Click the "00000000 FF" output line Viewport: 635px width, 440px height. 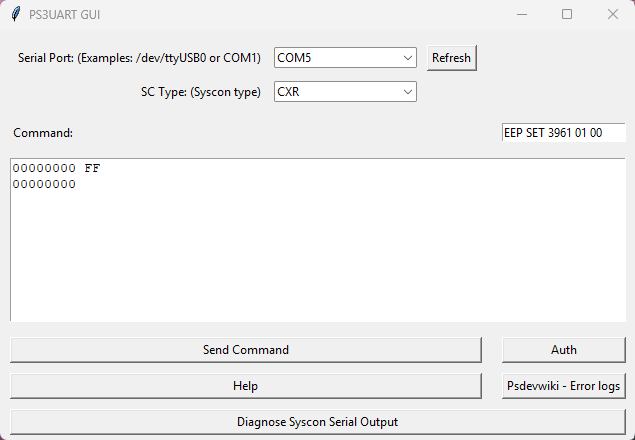coord(57,168)
